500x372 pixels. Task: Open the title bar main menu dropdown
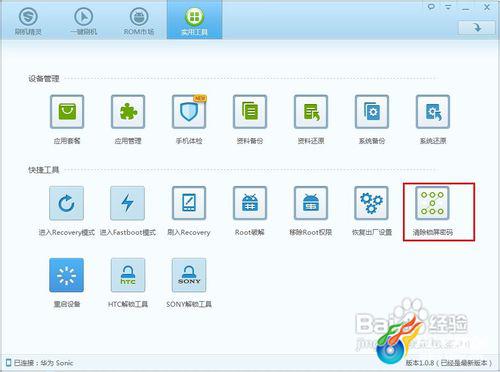coord(448,7)
